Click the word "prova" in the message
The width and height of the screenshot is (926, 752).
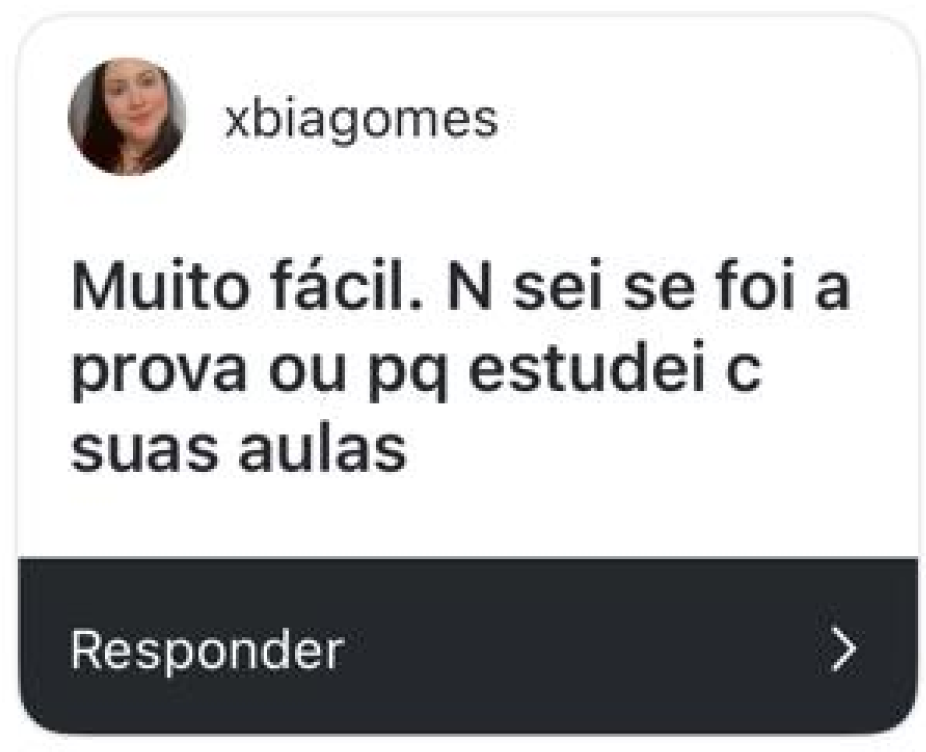(158, 373)
